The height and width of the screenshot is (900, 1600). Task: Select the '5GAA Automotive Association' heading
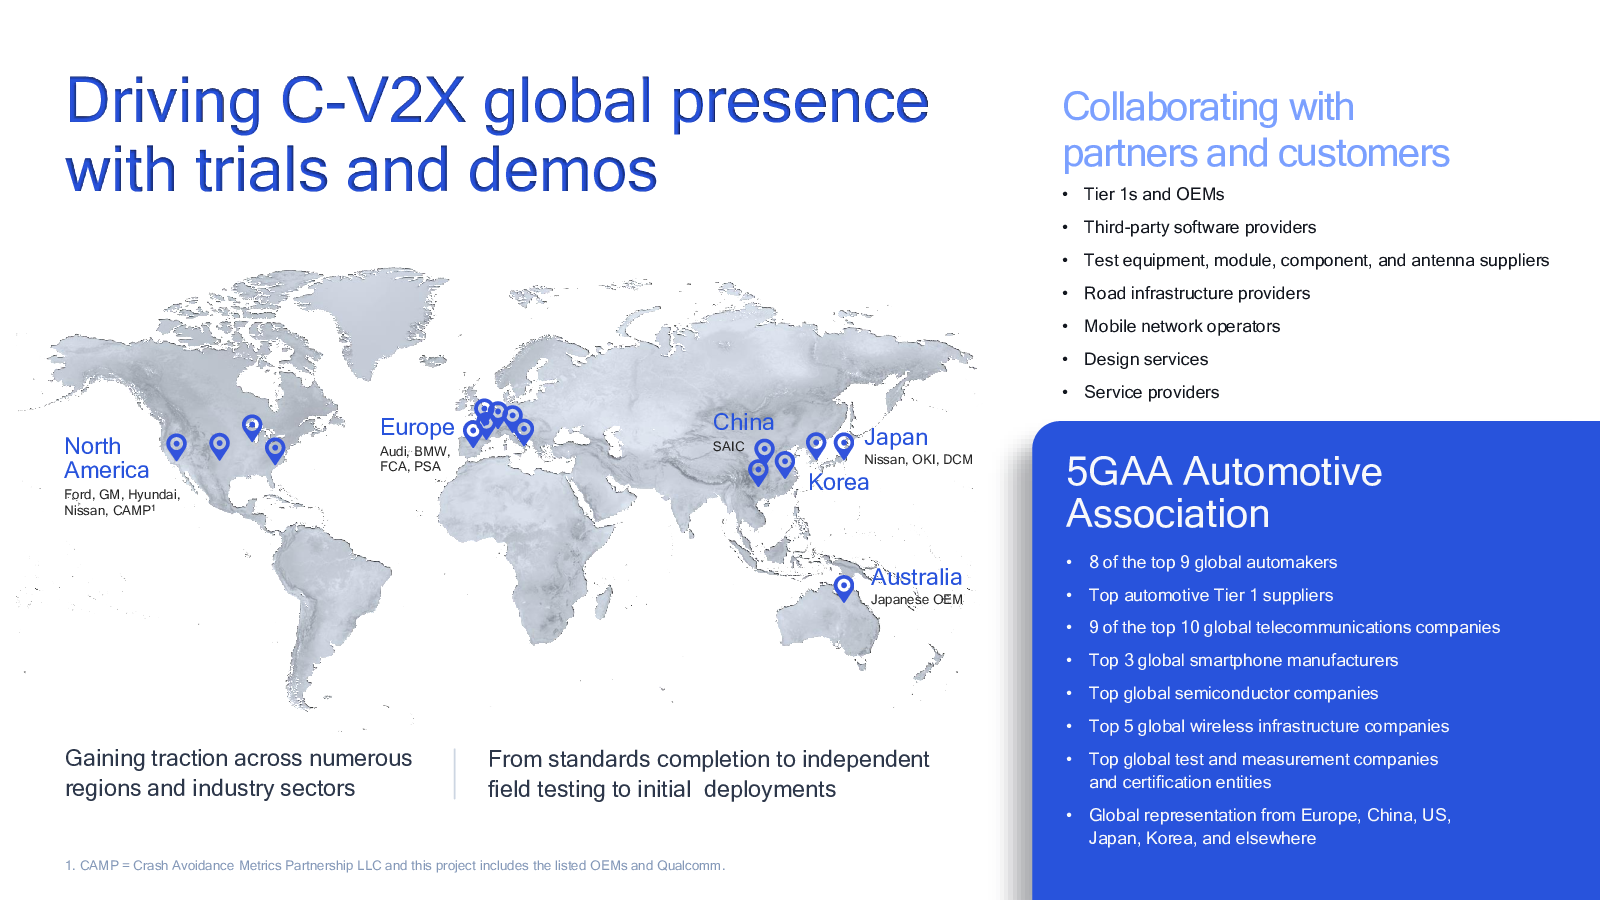(x=1224, y=492)
